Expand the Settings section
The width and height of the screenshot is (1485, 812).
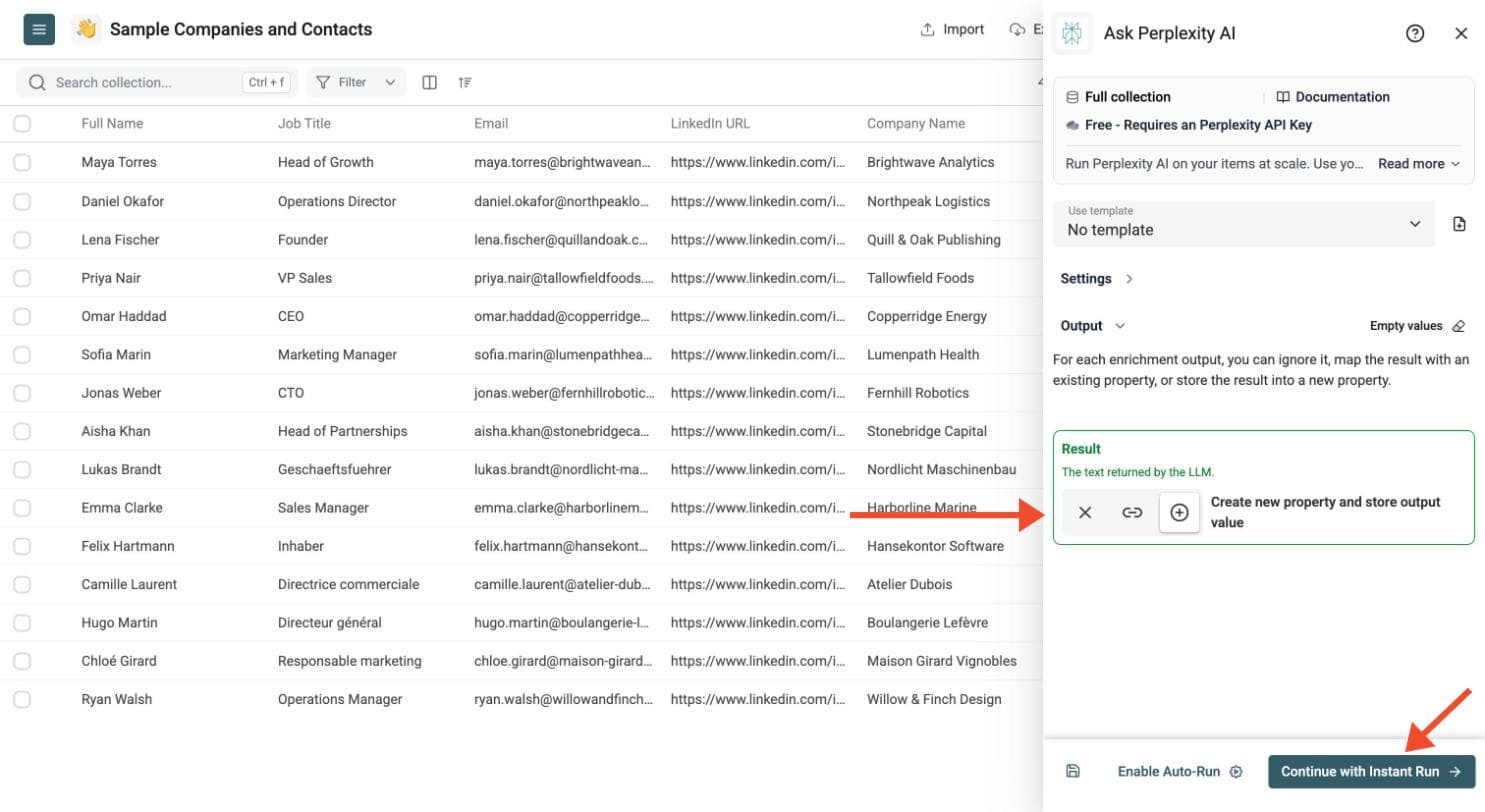tap(1097, 279)
